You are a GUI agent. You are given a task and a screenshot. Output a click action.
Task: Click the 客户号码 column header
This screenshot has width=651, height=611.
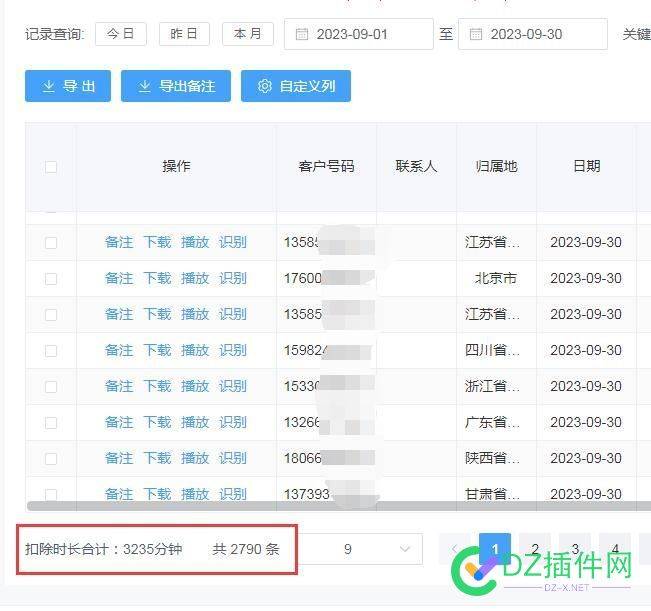[x=326, y=166]
